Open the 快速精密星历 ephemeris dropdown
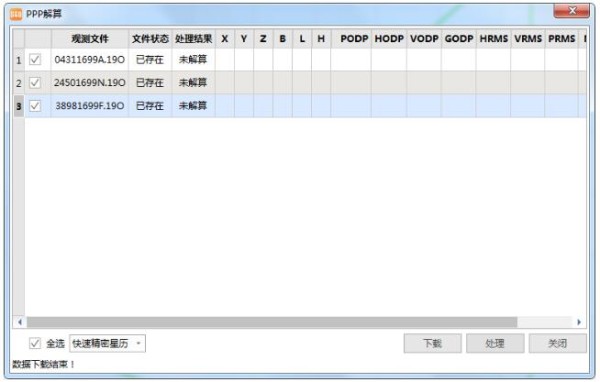The width and height of the screenshot is (600, 382). [108, 343]
